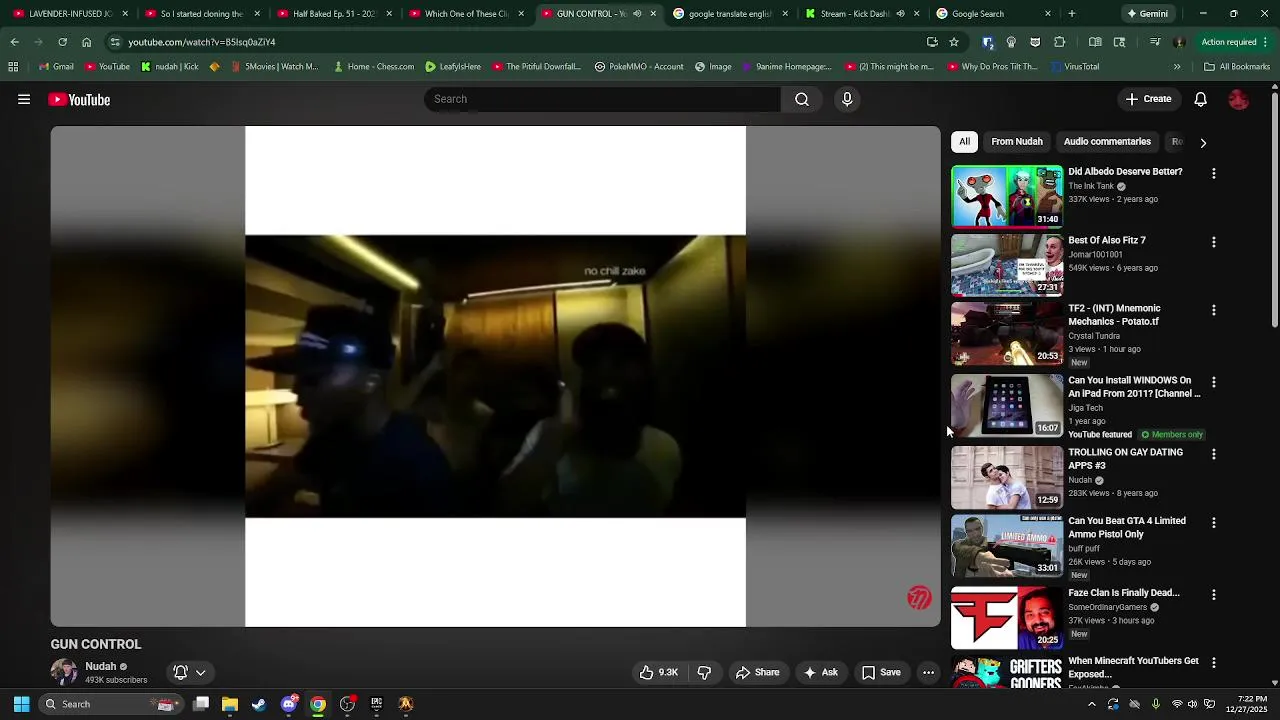Bookmark this page with the star icon

click(954, 42)
